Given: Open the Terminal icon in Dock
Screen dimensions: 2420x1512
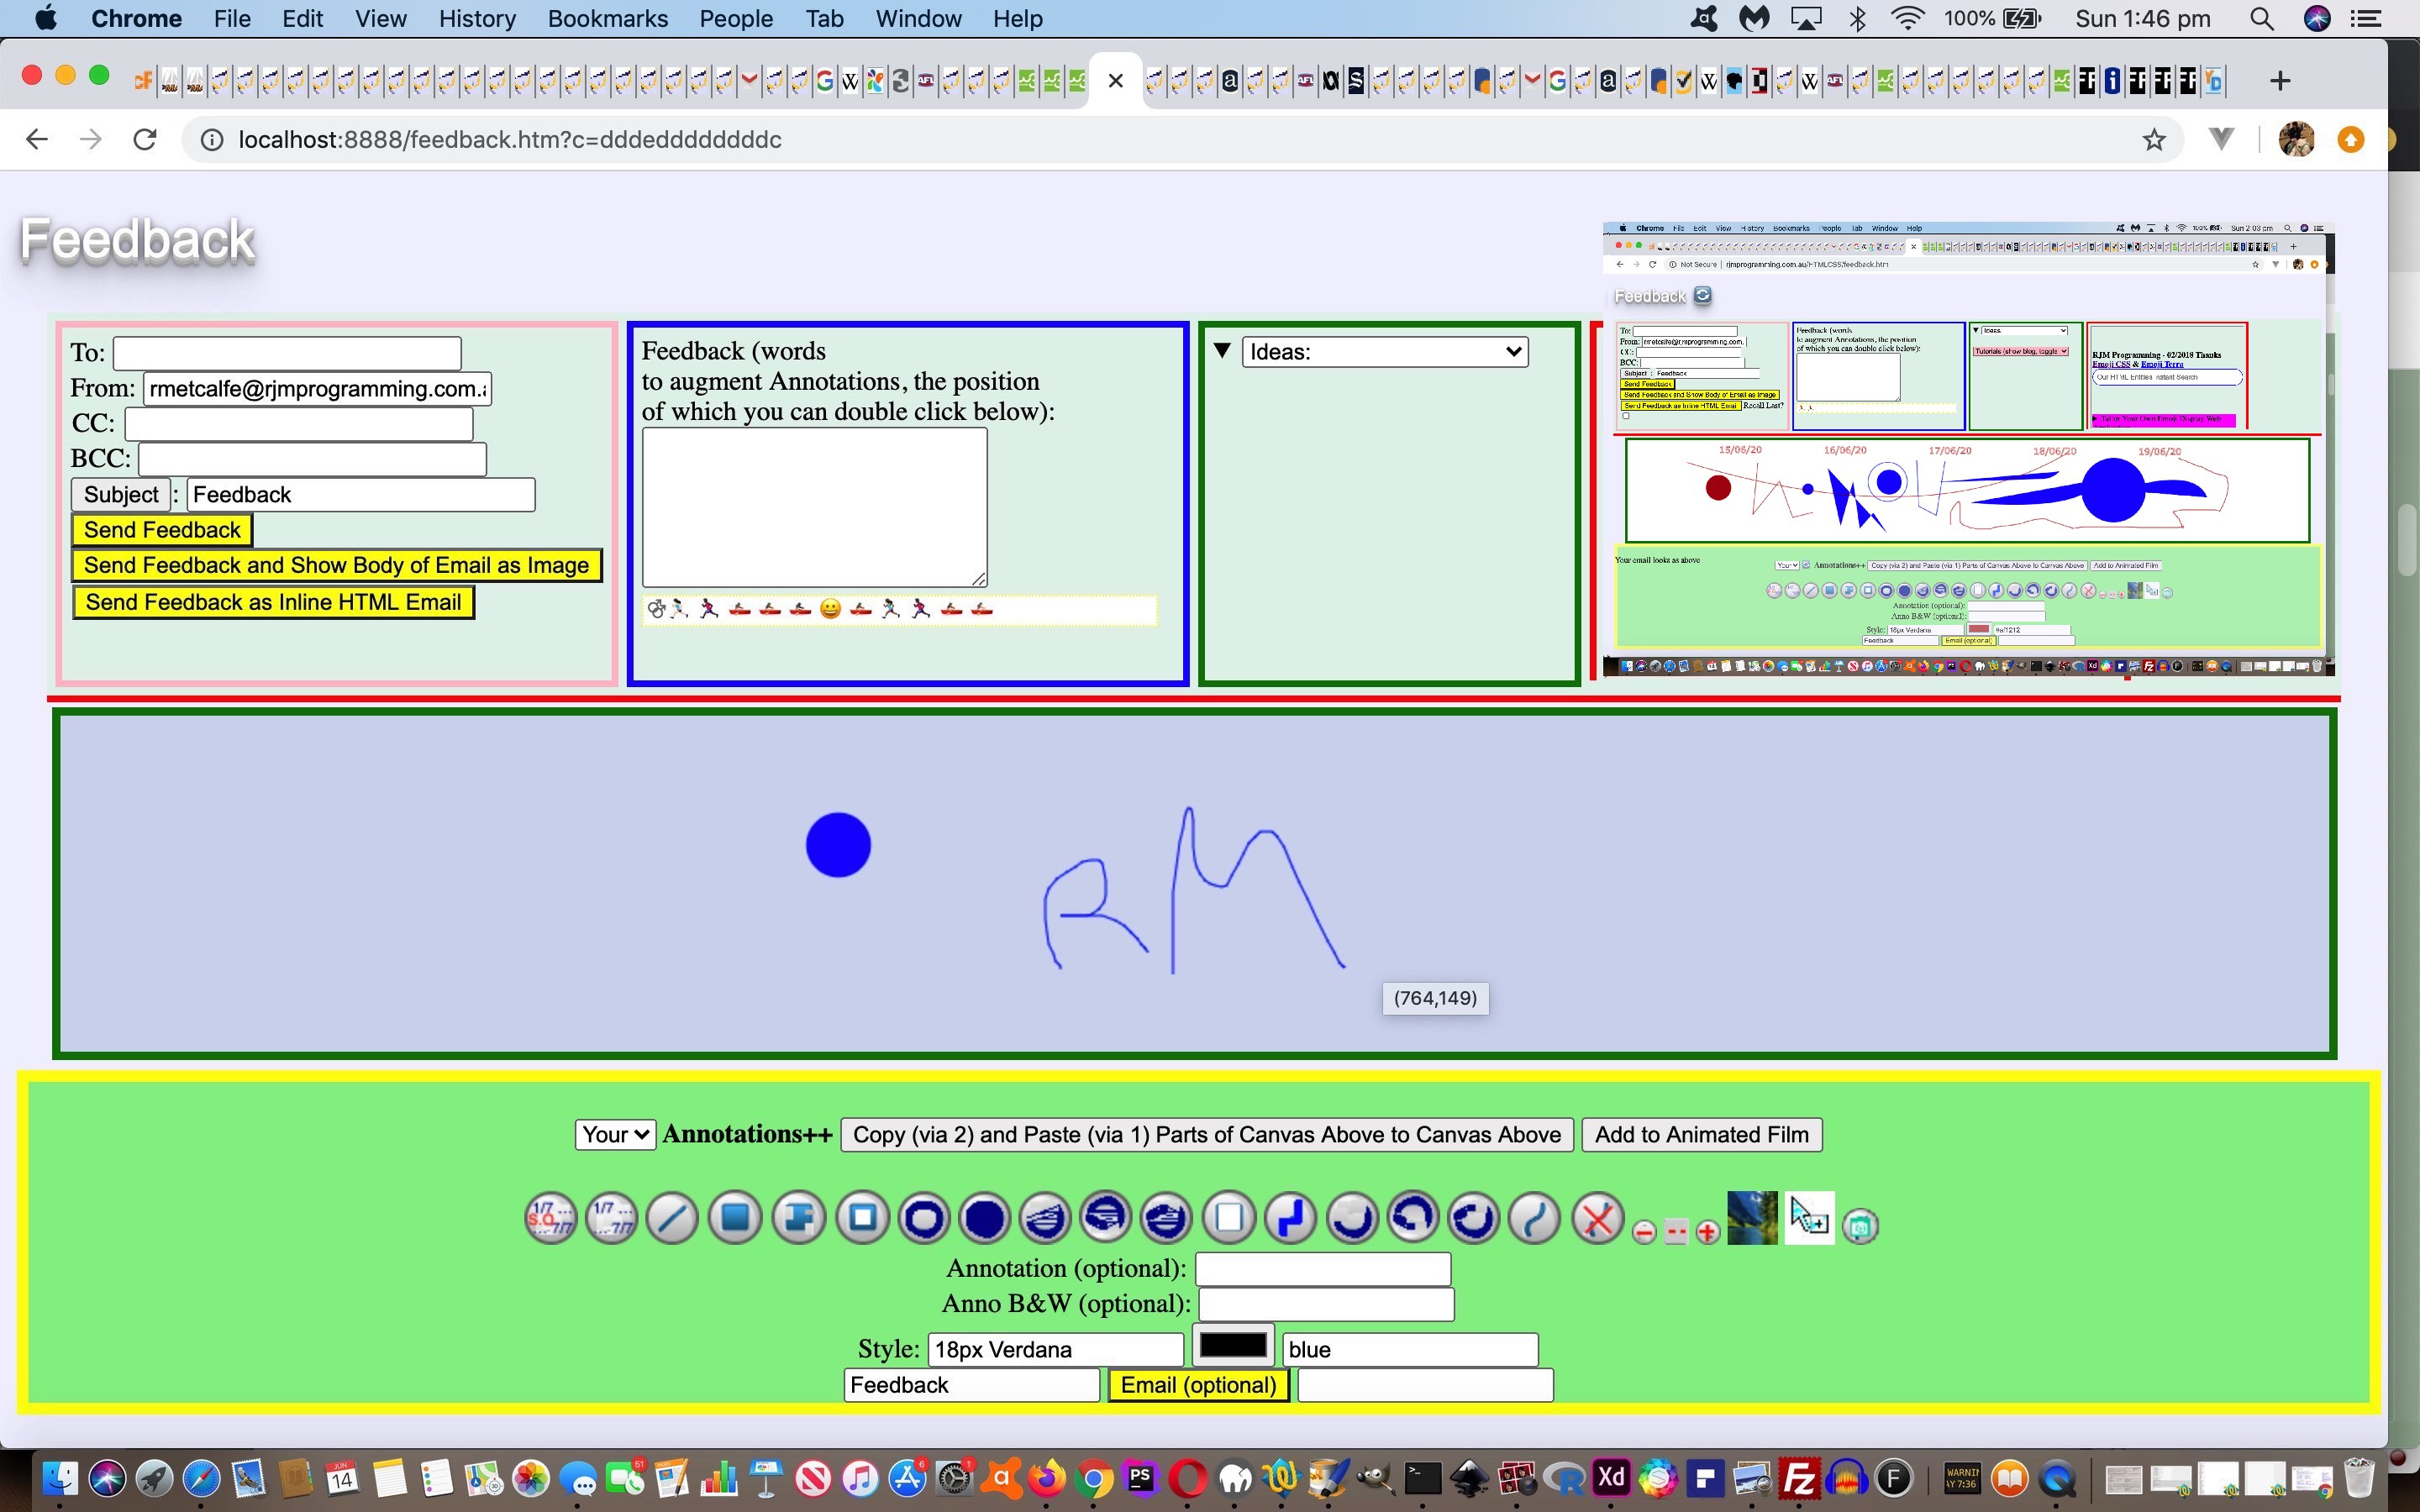Looking at the screenshot, I should [1422, 1478].
